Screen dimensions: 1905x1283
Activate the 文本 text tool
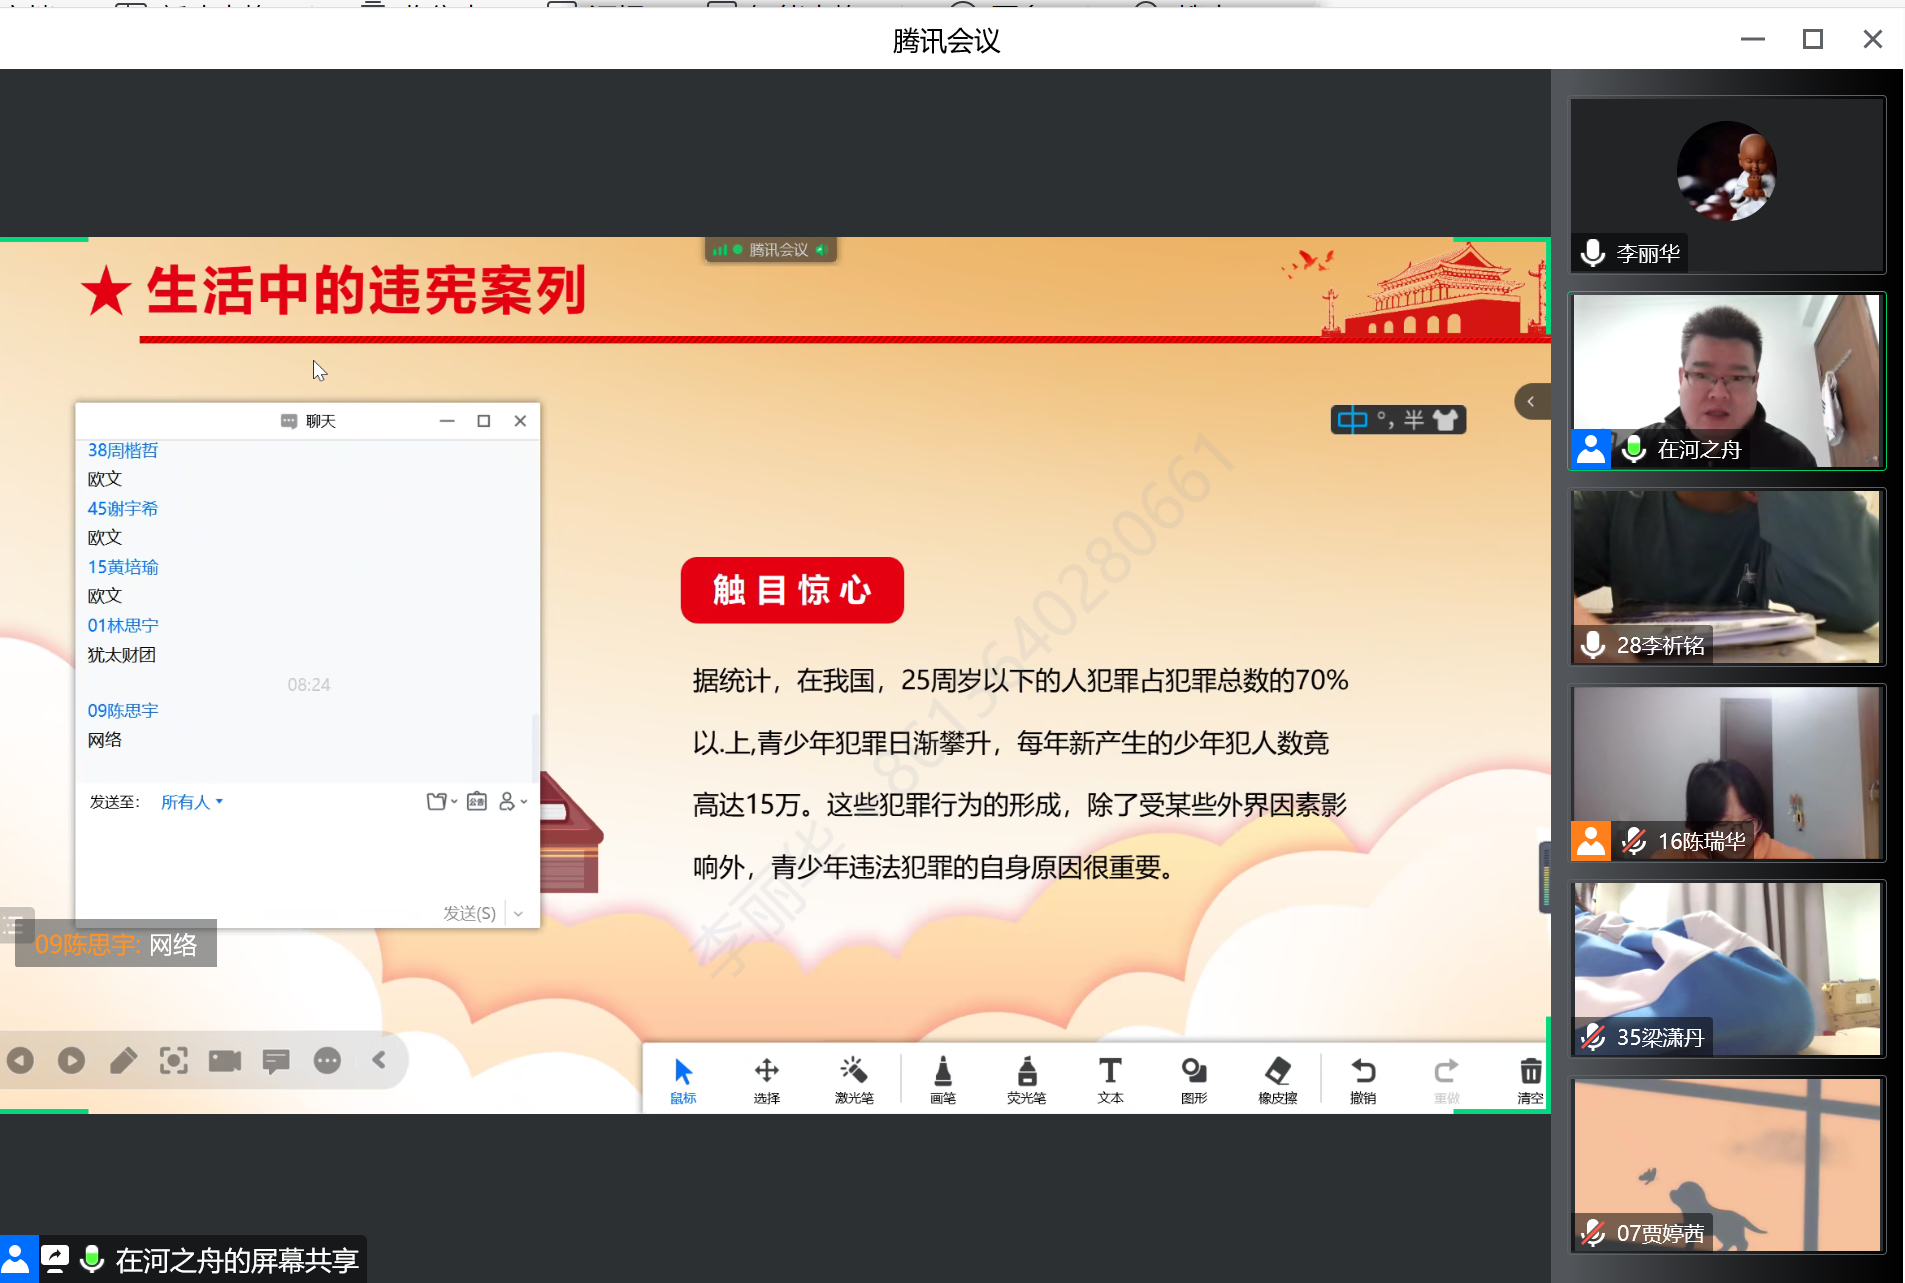point(1110,1079)
